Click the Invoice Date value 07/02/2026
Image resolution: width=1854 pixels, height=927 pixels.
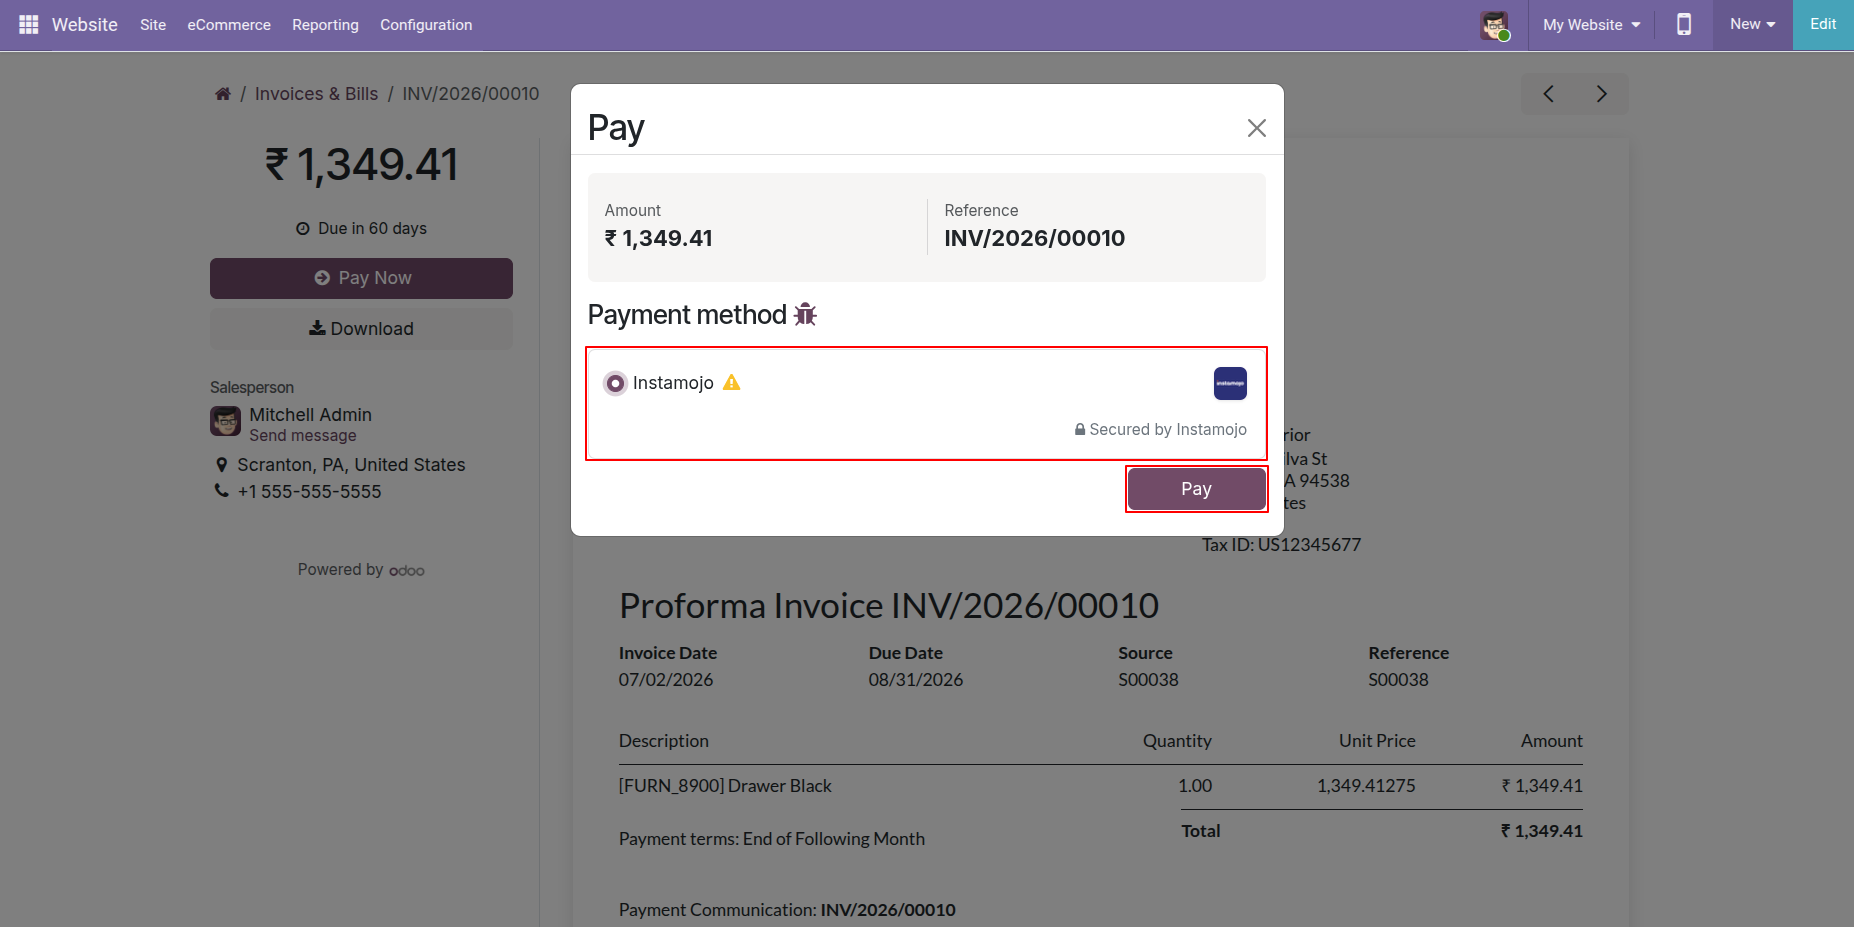[666, 680]
